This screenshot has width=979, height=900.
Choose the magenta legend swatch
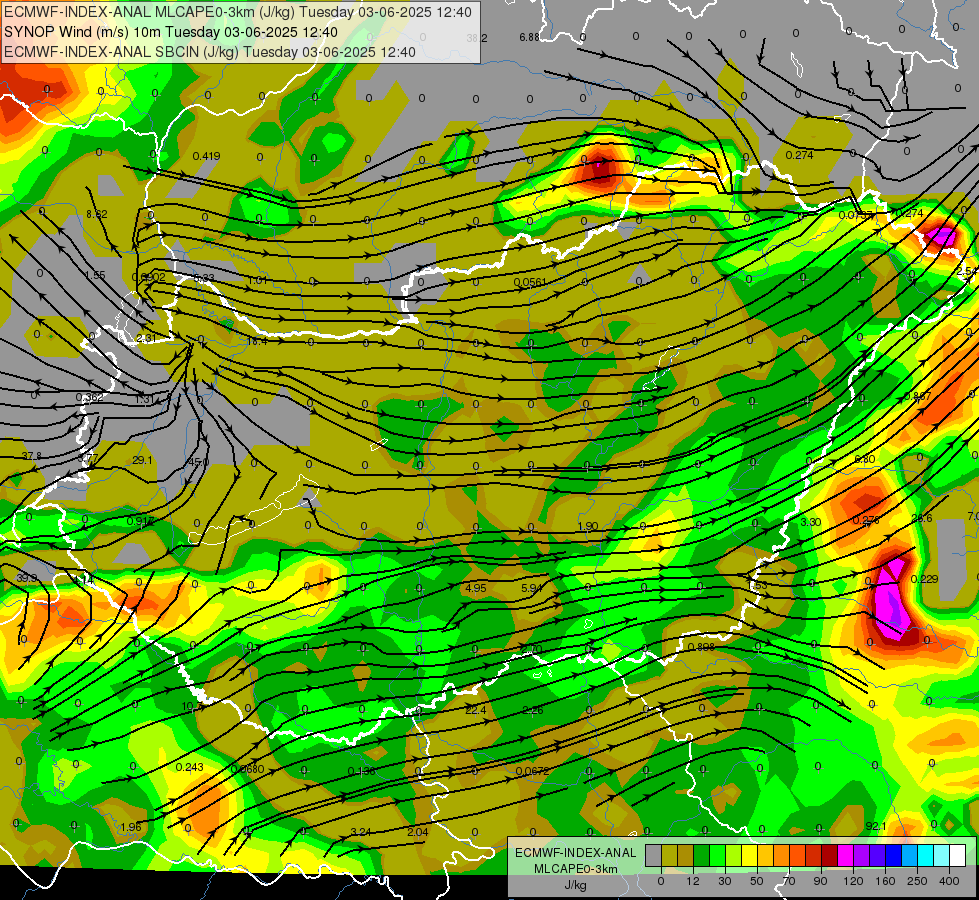846,856
